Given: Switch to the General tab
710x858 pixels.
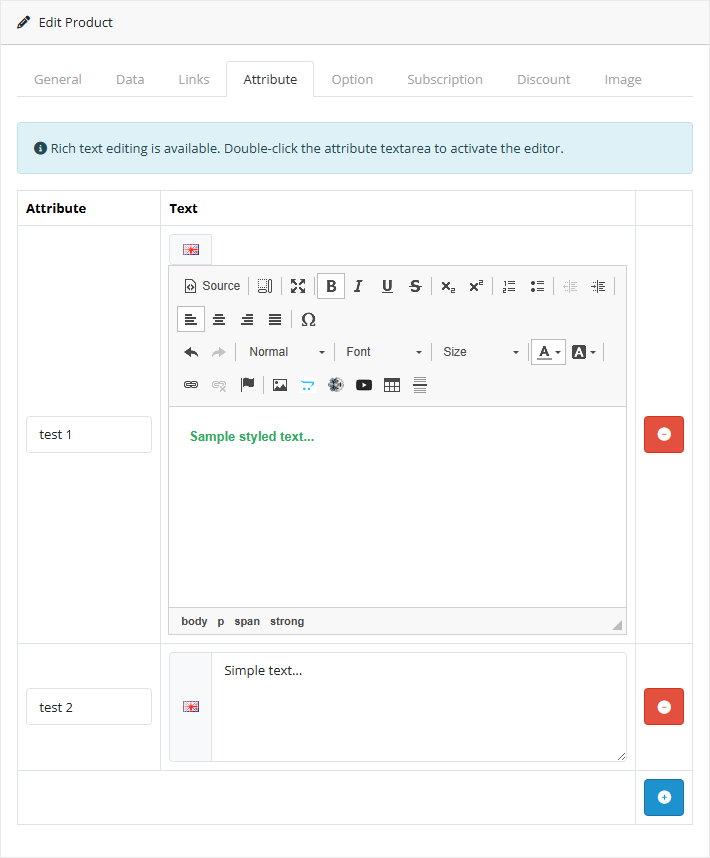Looking at the screenshot, I should pos(58,79).
